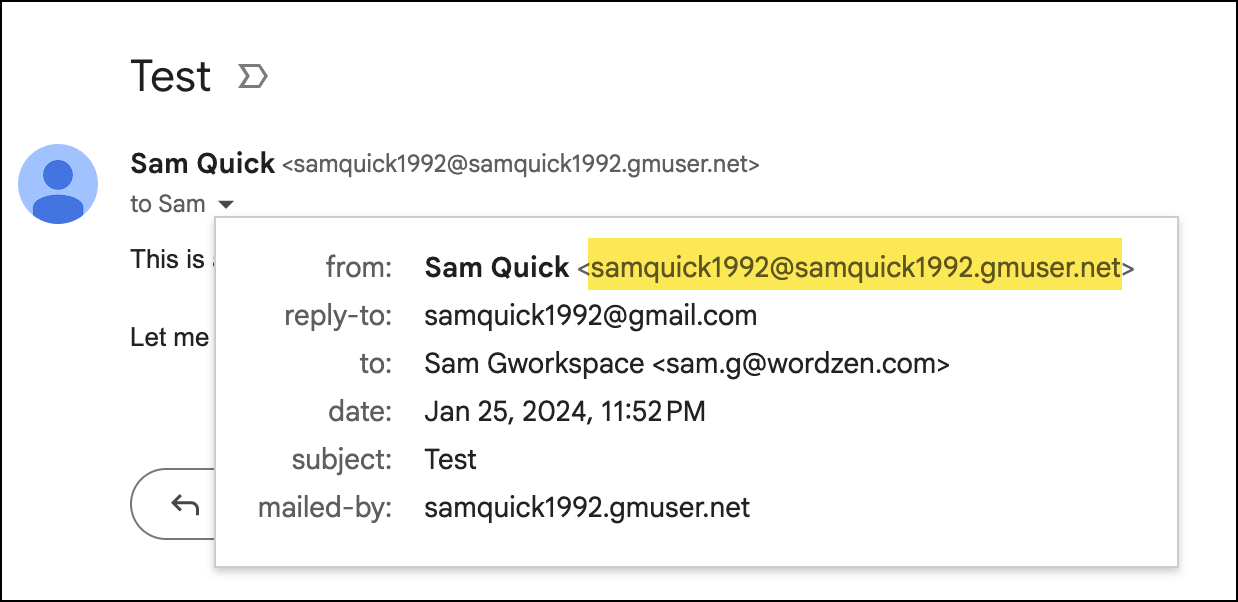Click the "to Sam" recipient summary text
Image resolution: width=1238 pixels, height=602 pixels.
(167, 204)
